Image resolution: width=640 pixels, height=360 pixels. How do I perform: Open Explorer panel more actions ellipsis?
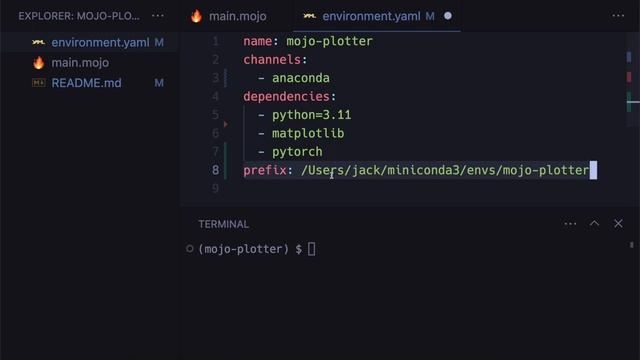(x=158, y=16)
